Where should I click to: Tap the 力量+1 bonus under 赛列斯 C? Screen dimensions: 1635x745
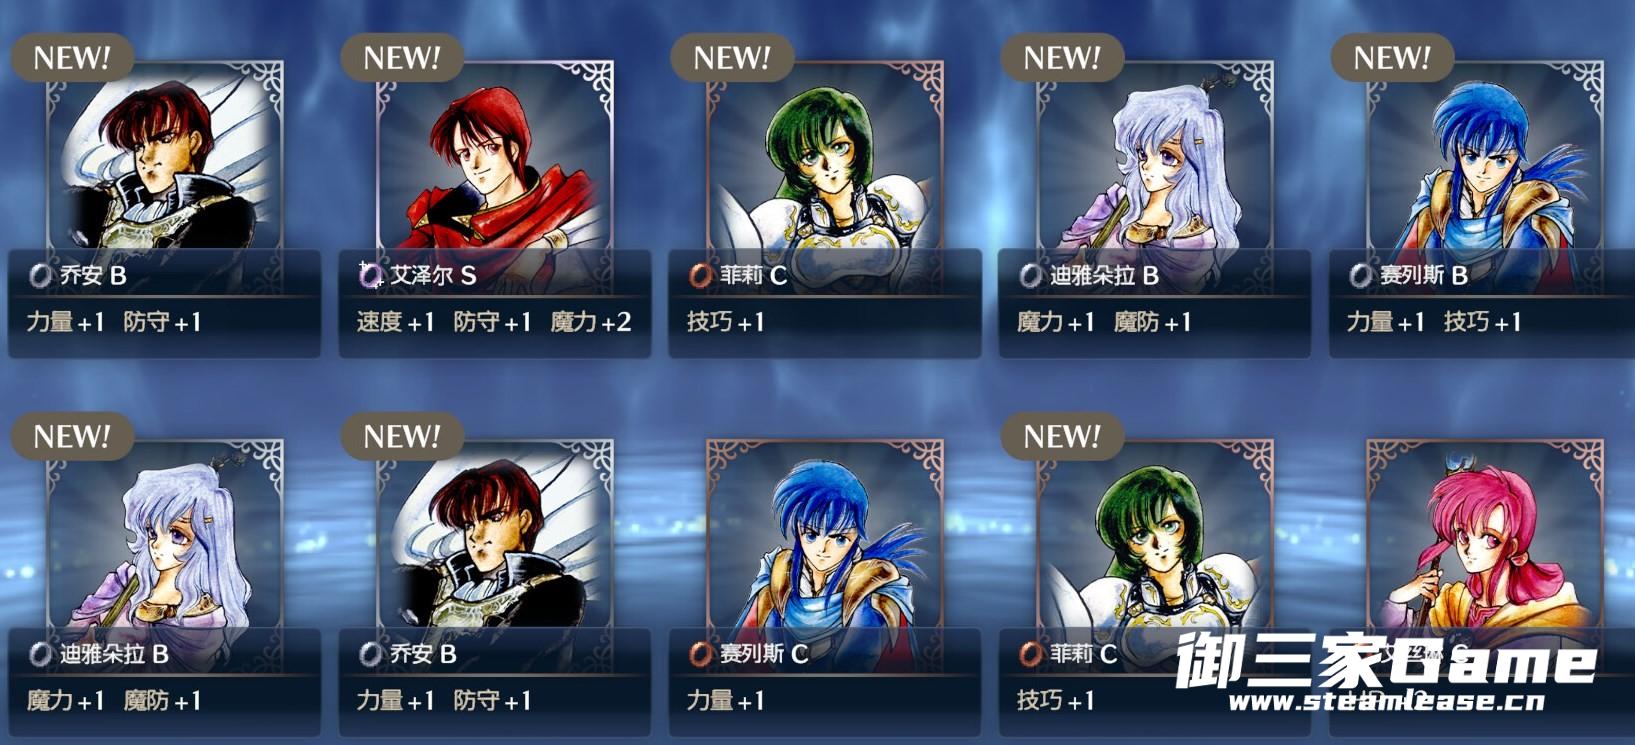726,700
